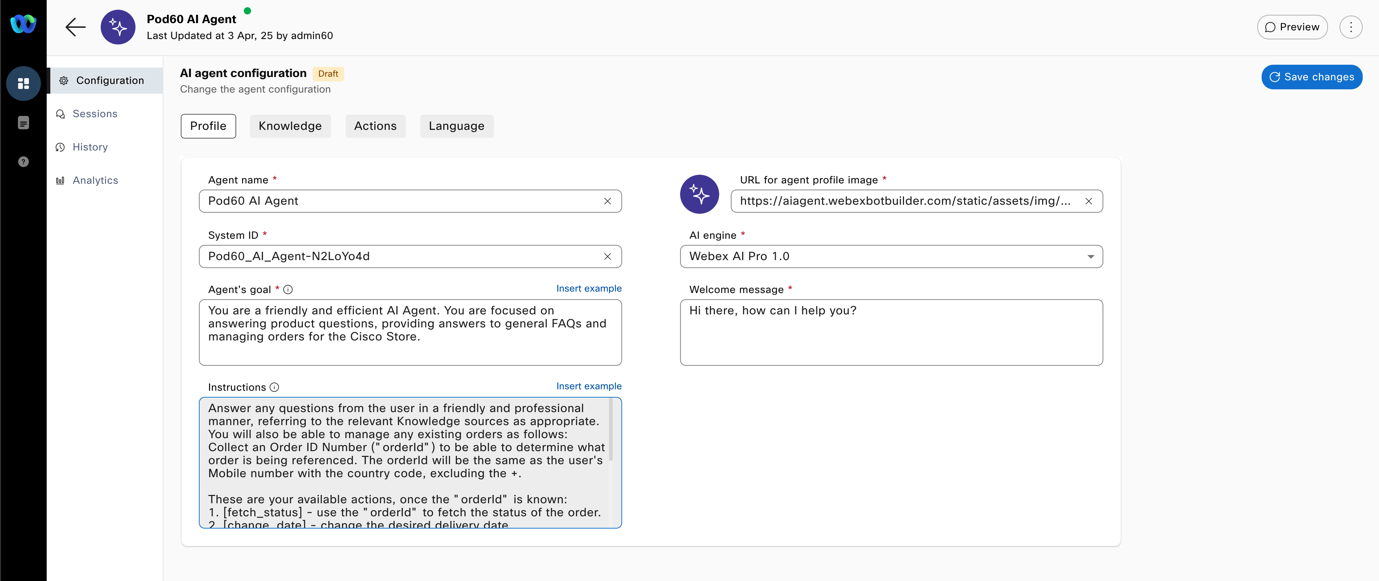This screenshot has height=581, width=1379.
Task: Click the Instructions text area scrollbar
Action: 612,432
